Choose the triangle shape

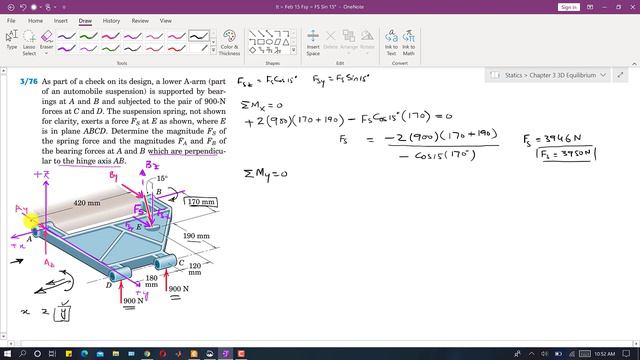[x=286, y=42]
